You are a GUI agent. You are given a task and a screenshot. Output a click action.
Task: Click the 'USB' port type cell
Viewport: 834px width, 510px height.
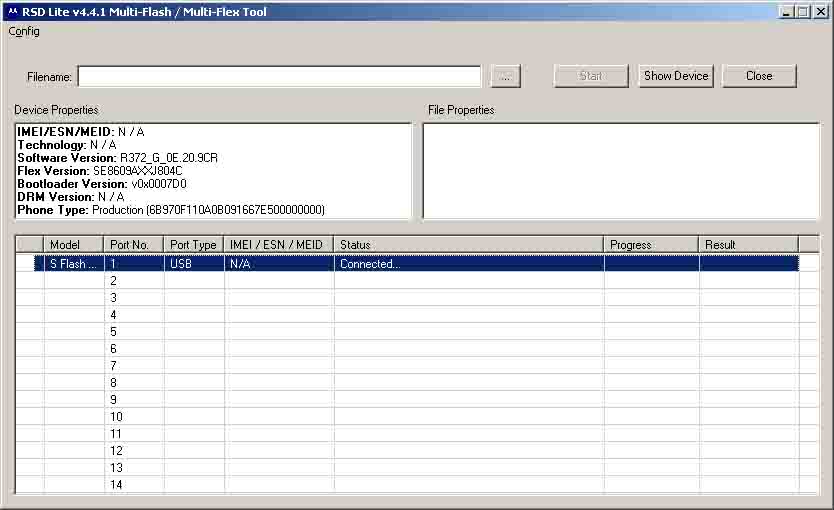point(194,264)
